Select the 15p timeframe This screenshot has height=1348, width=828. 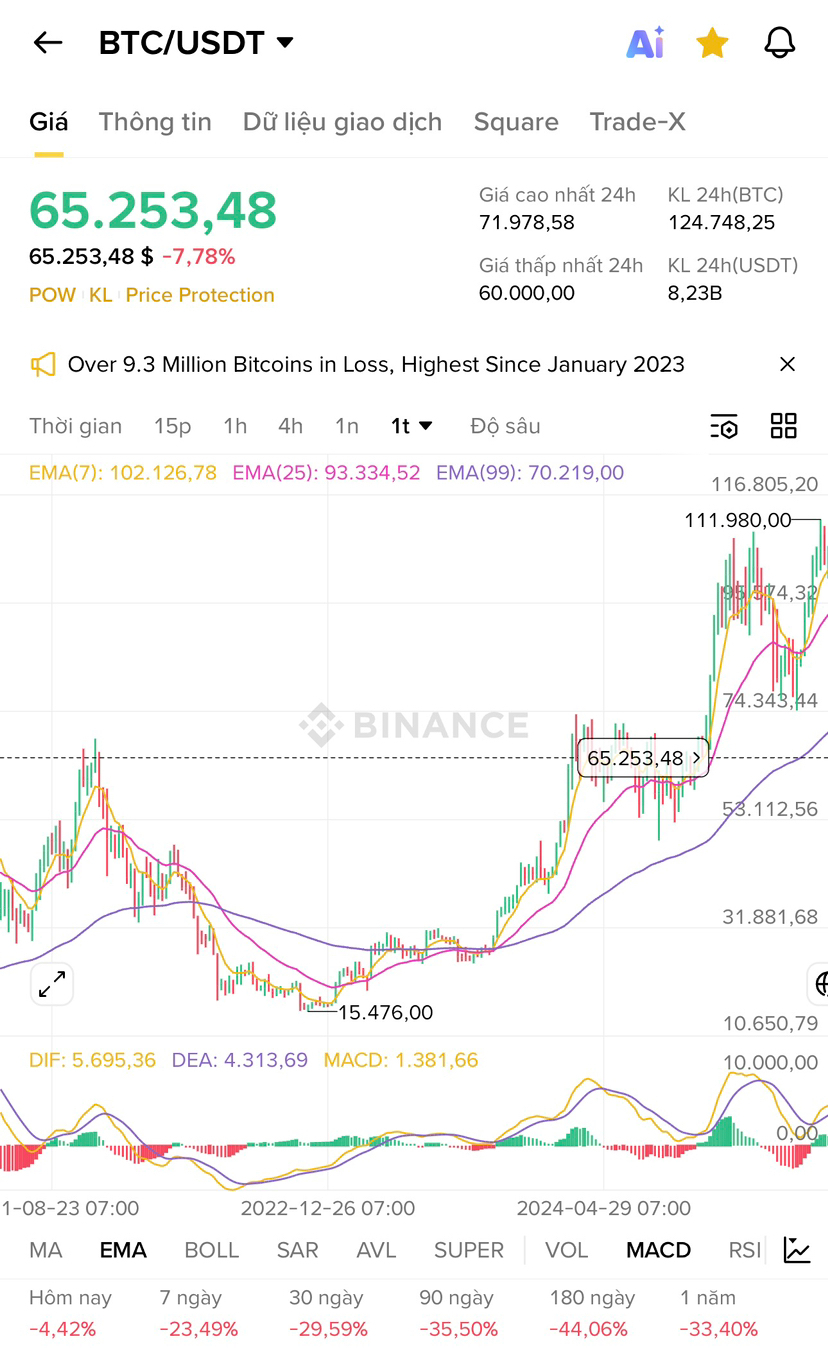(172, 426)
